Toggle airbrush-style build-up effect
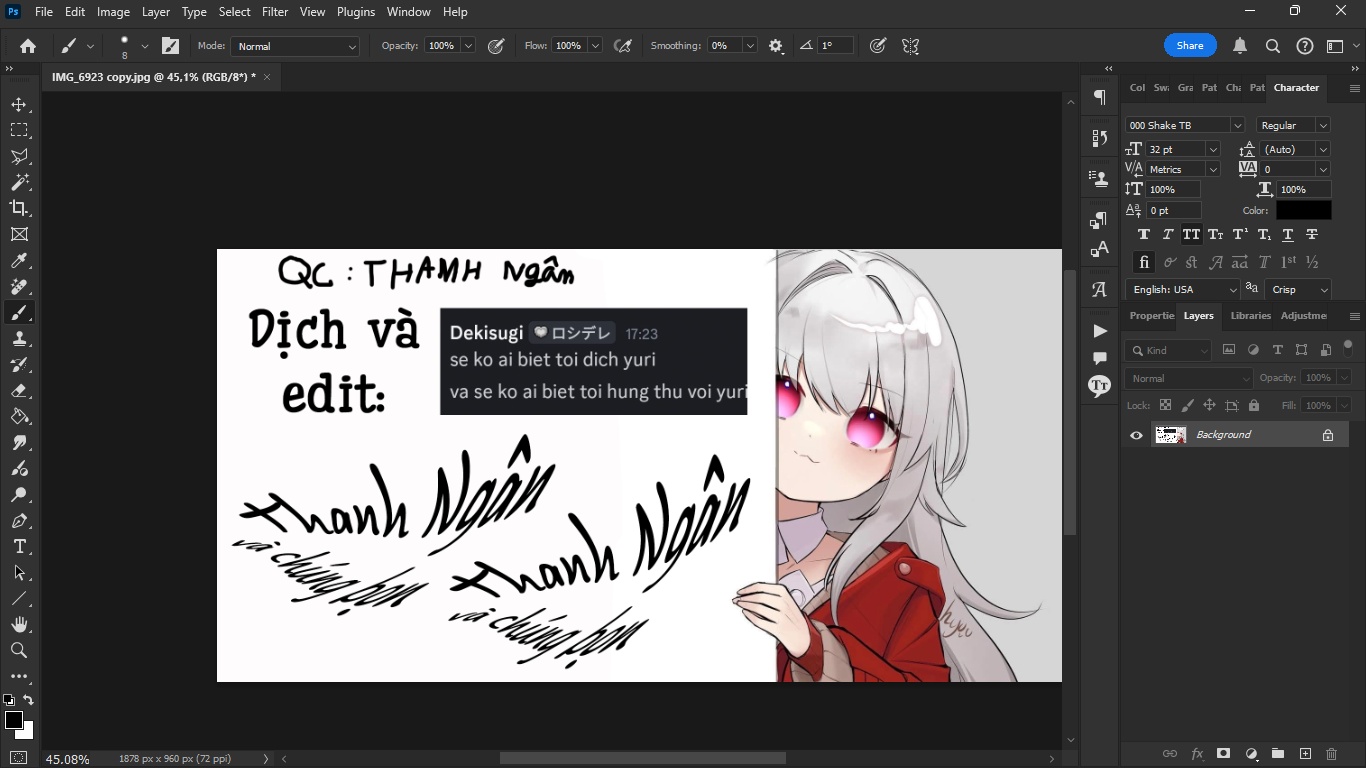 623,46
